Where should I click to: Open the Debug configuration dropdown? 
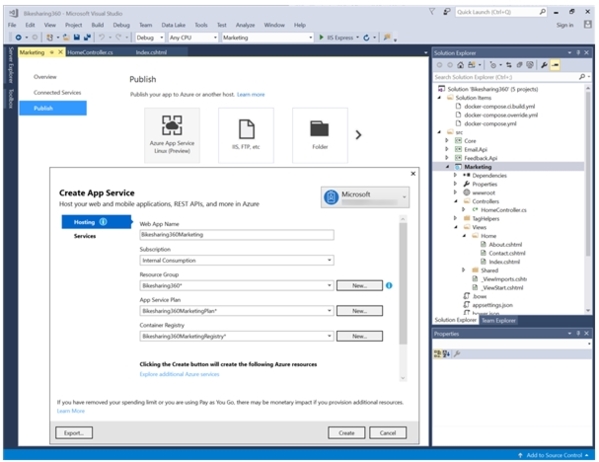(x=150, y=37)
